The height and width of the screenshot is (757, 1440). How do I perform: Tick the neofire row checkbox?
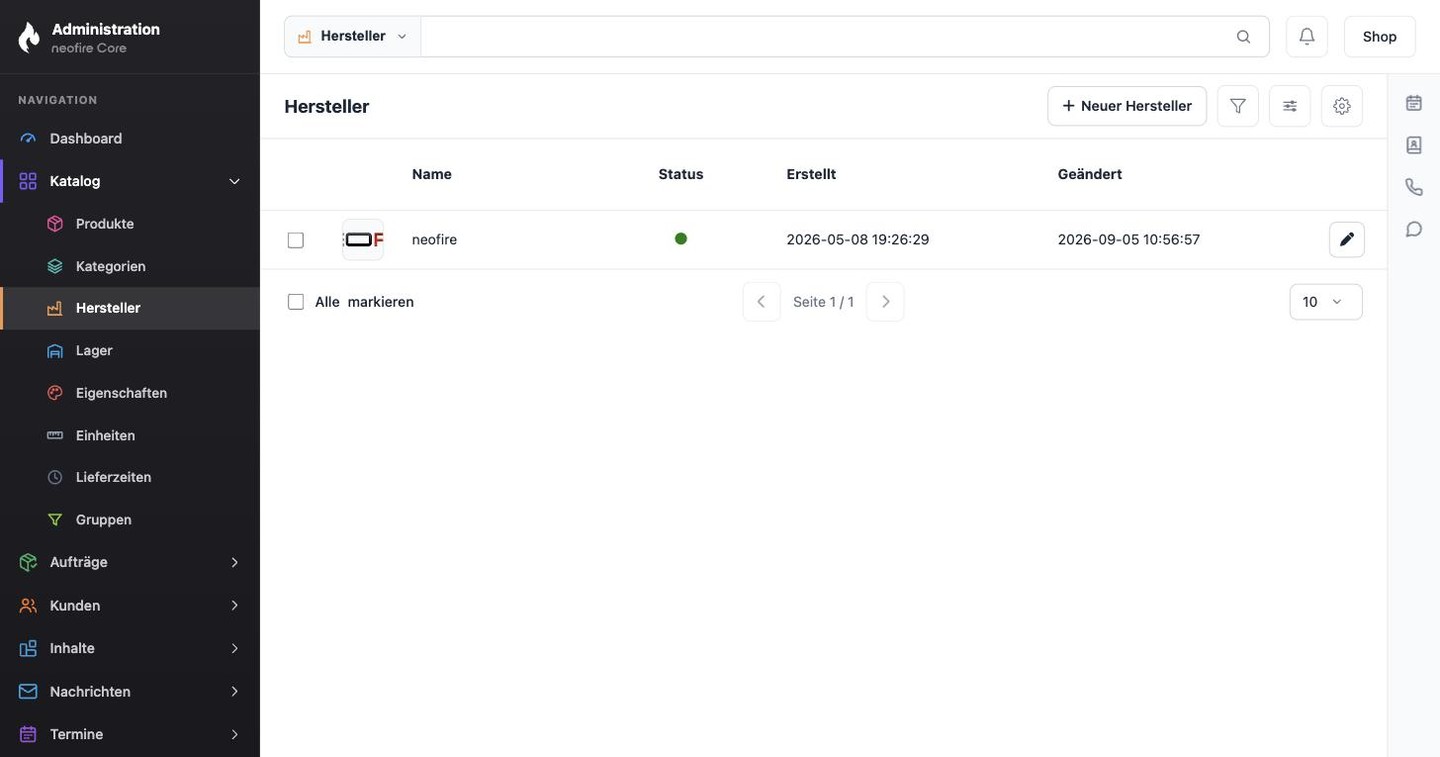tap(296, 240)
